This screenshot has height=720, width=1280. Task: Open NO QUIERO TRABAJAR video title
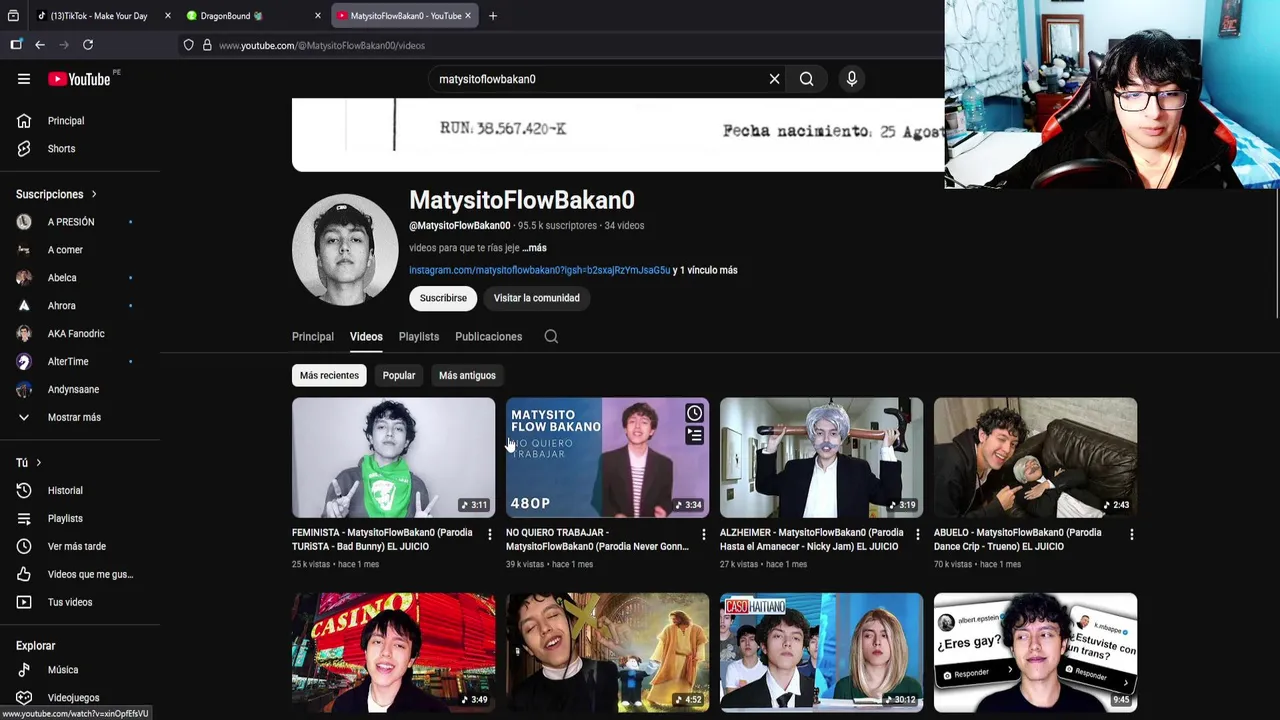597,540
